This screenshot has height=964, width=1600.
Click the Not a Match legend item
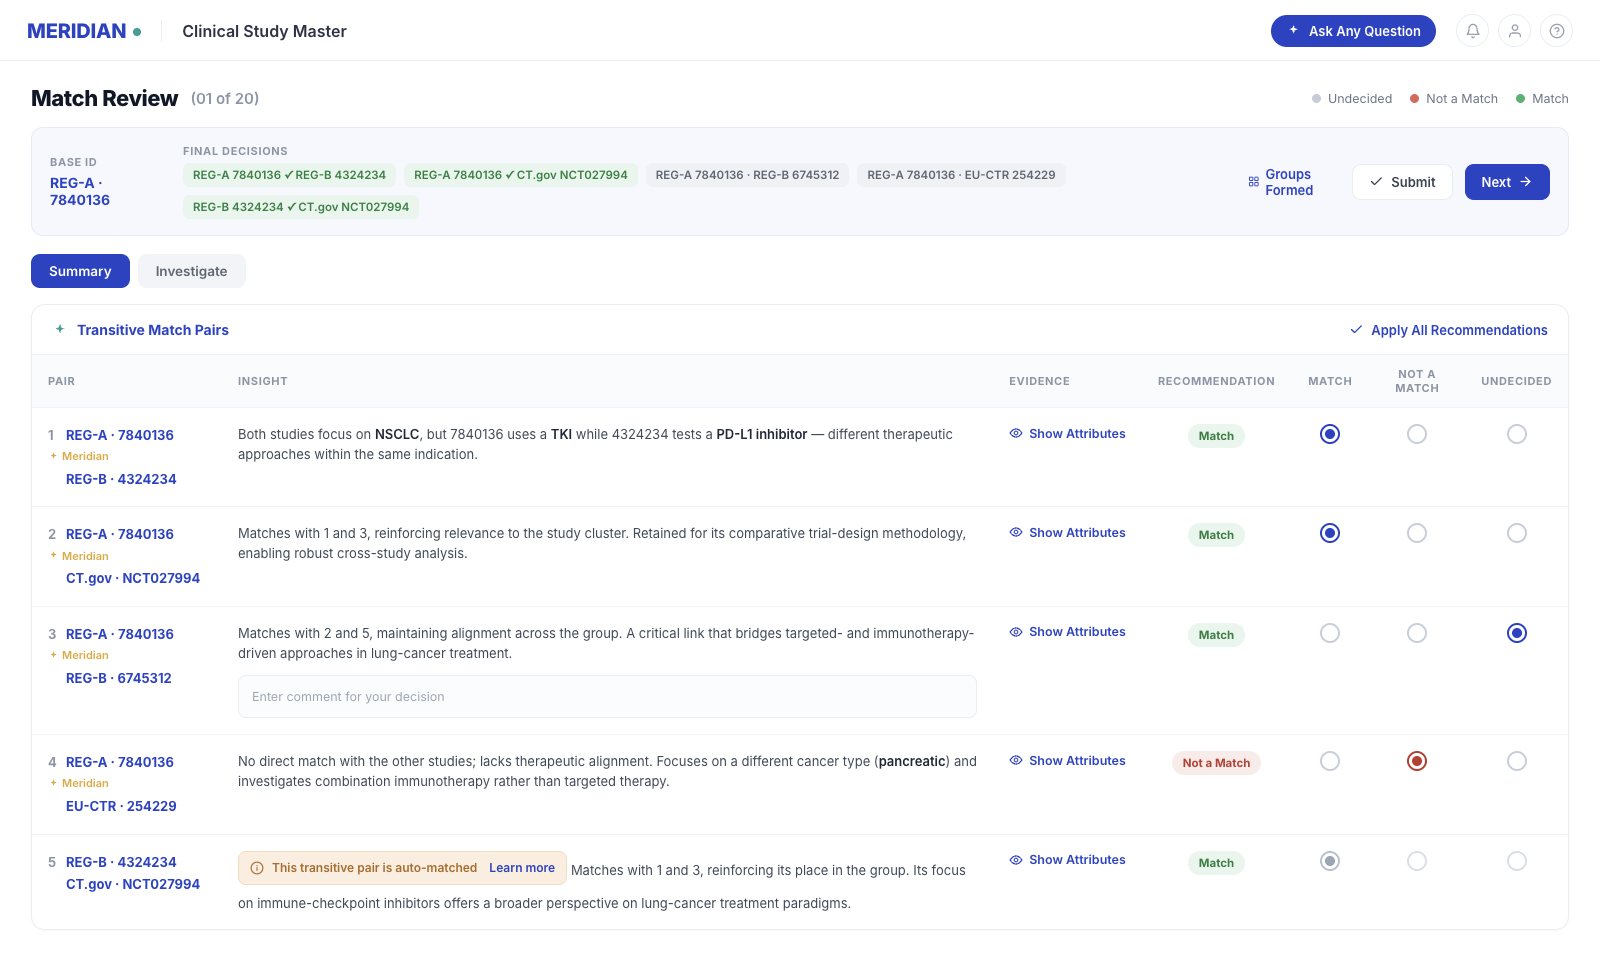tap(1454, 98)
